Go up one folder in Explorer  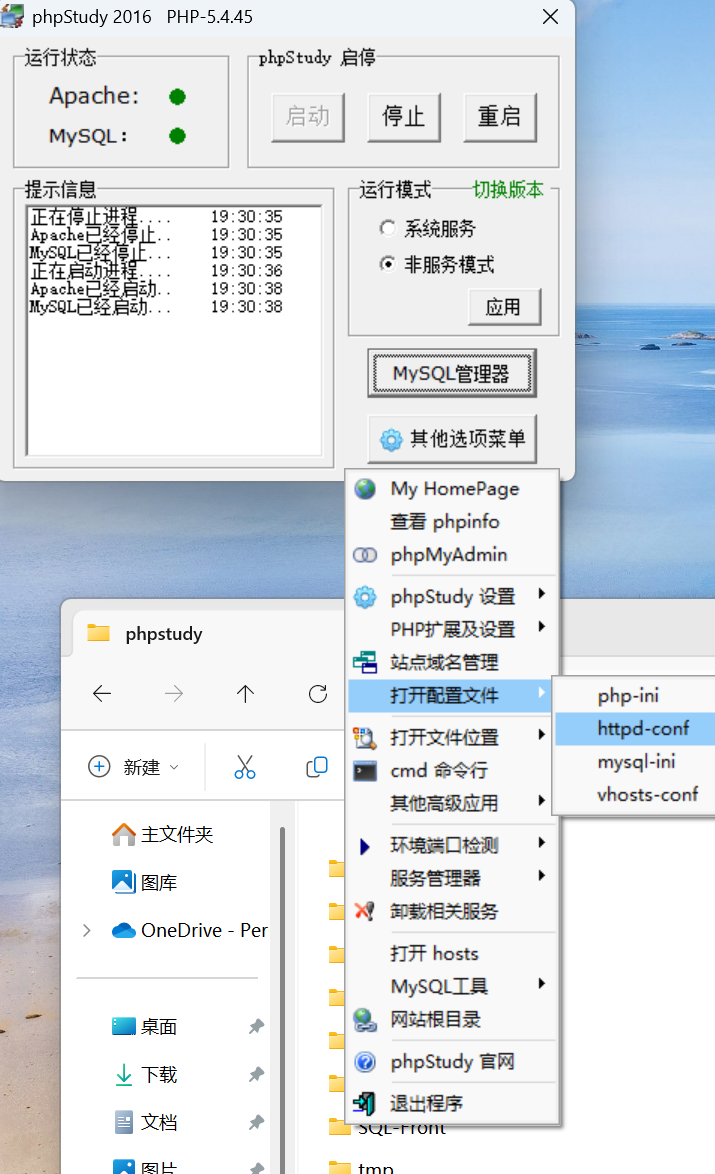point(245,694)
